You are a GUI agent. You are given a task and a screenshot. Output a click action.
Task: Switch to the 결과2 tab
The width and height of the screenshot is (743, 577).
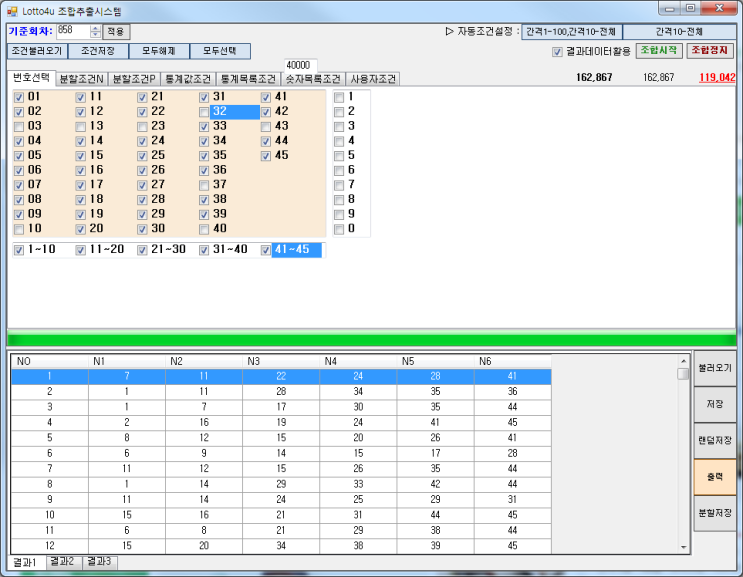point(63,562)
